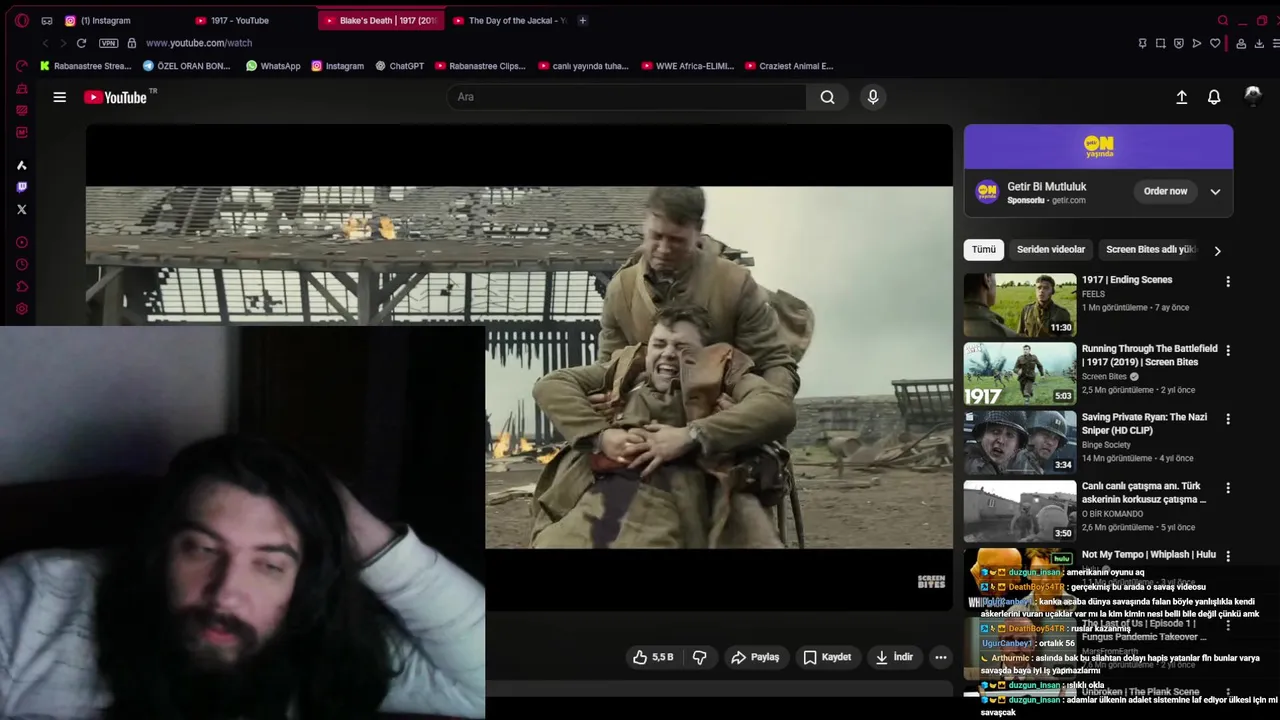Open options for Canlı çatışma anı video
The width and height of the screenshot is (1280, 720).
1228,488
